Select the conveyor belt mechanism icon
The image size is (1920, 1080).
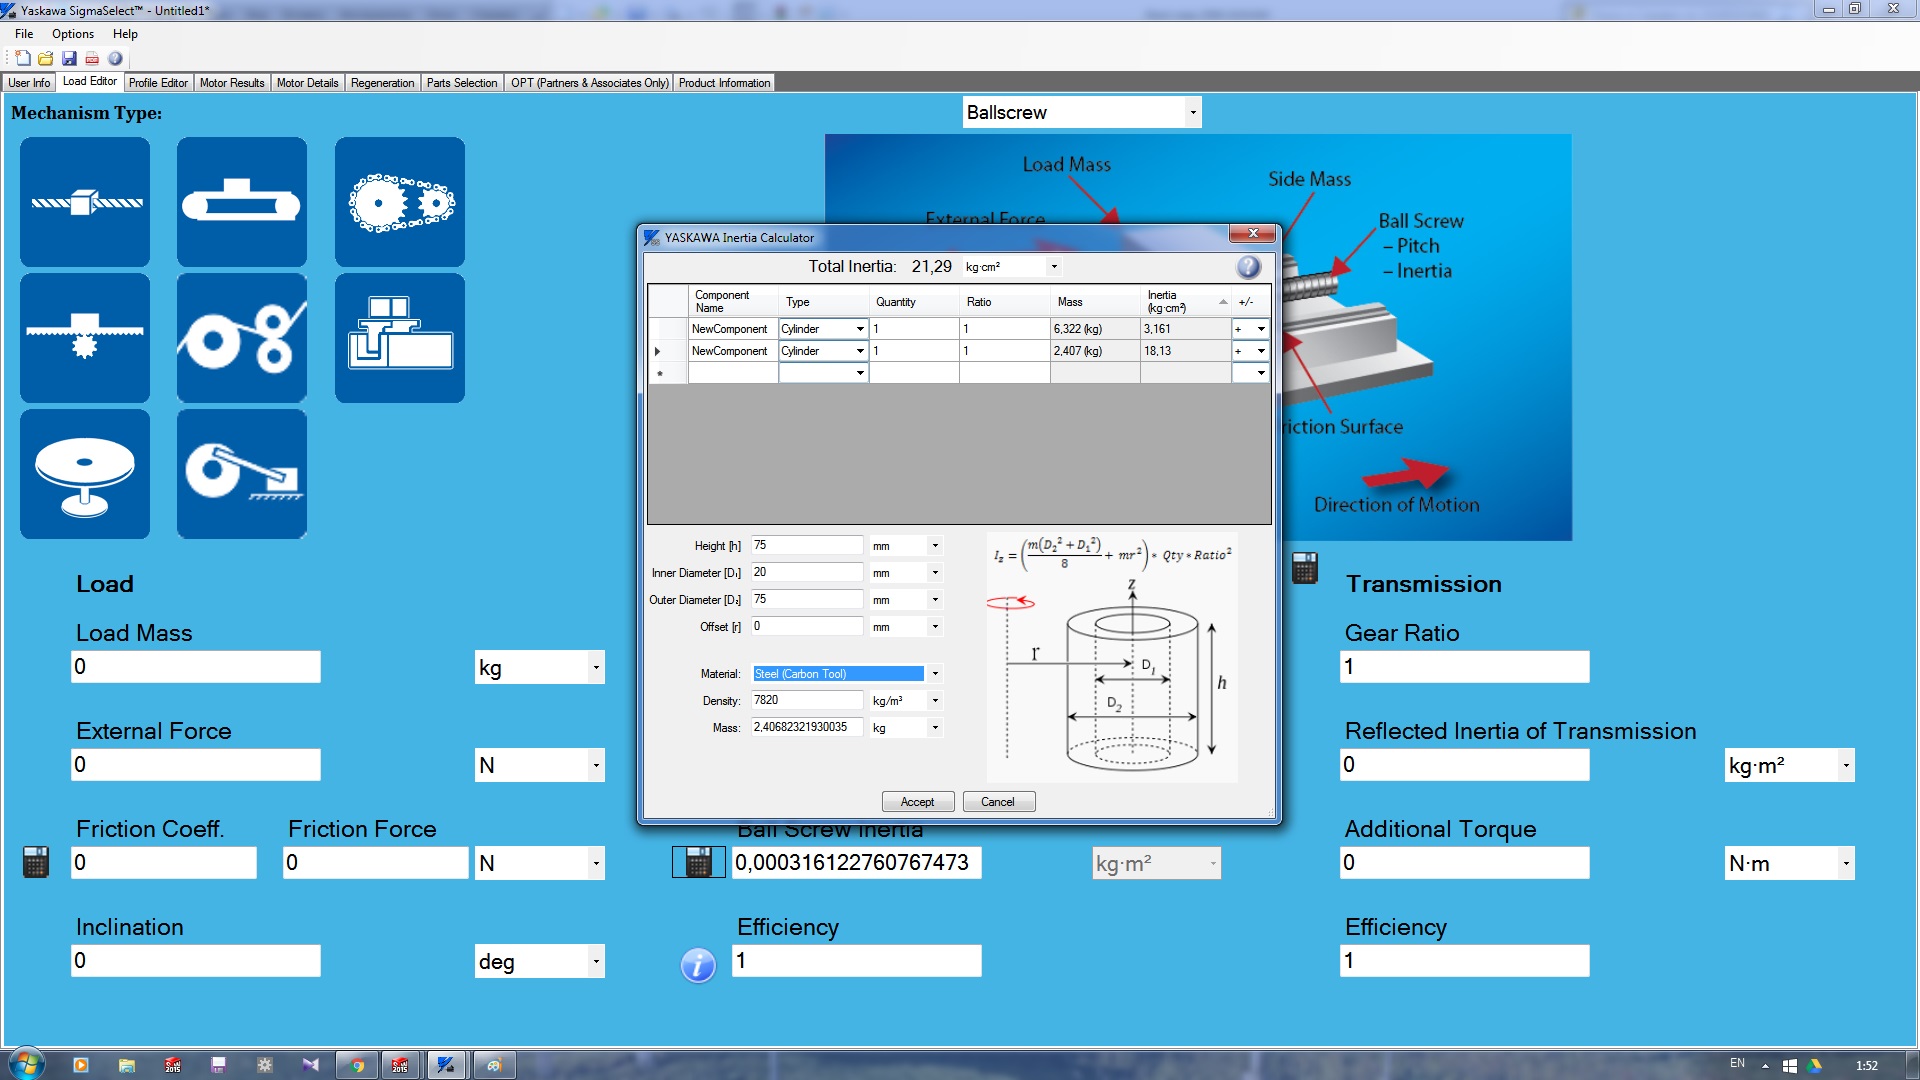tap(241, 202)
